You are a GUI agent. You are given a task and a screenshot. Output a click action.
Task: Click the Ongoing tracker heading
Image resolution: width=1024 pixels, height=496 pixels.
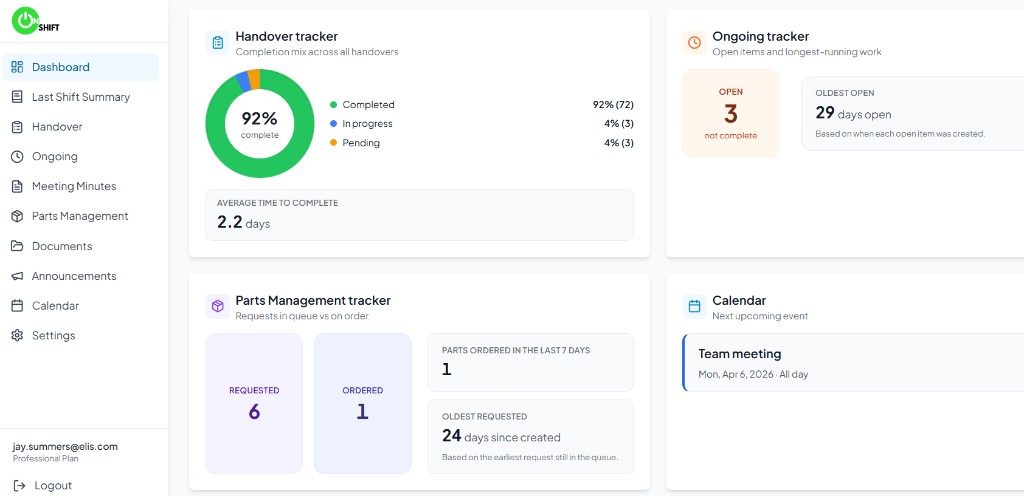coord(761,37)
